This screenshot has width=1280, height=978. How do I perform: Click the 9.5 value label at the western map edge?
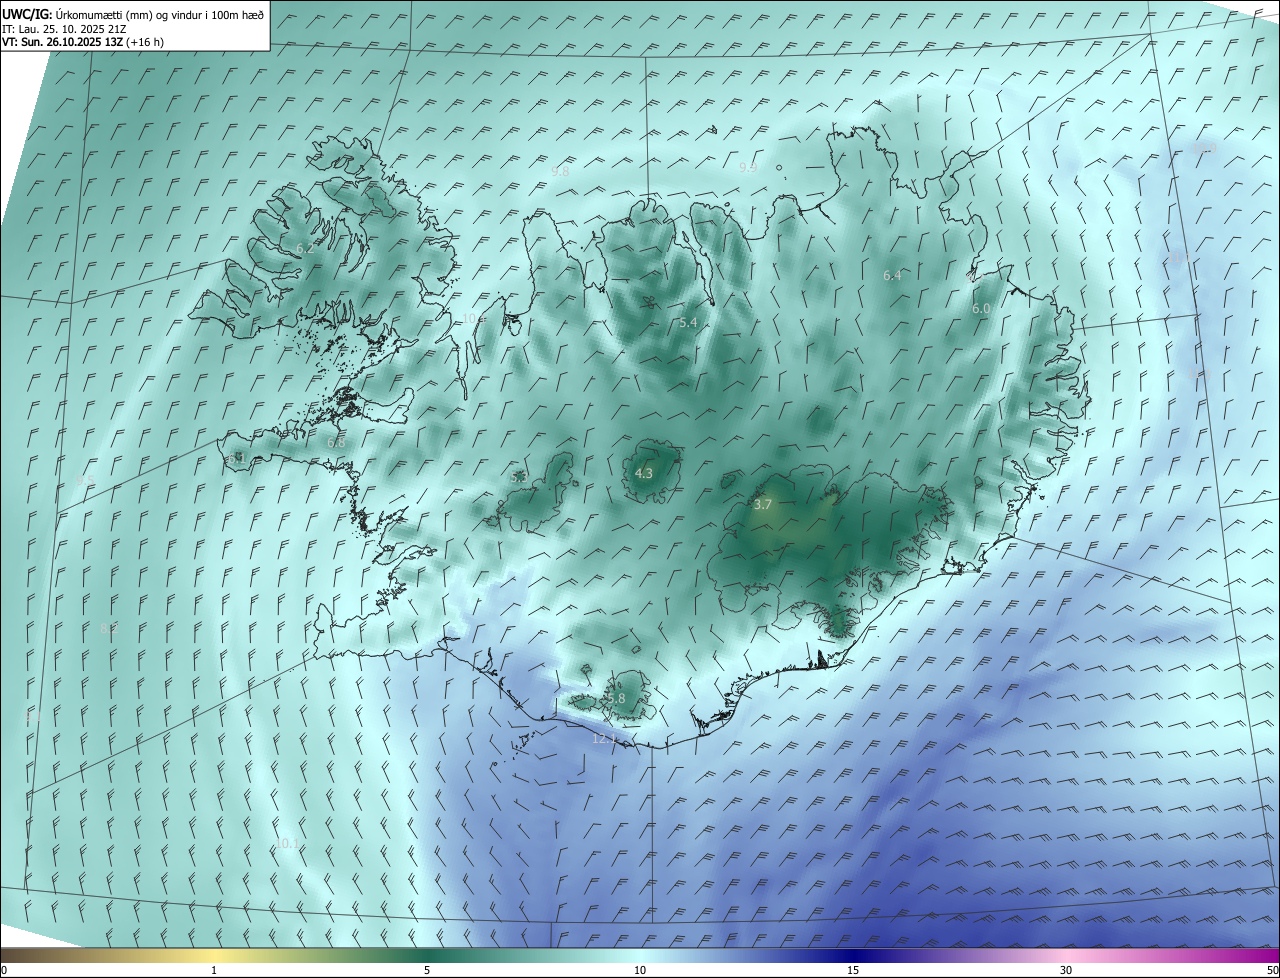pos(85,481)
